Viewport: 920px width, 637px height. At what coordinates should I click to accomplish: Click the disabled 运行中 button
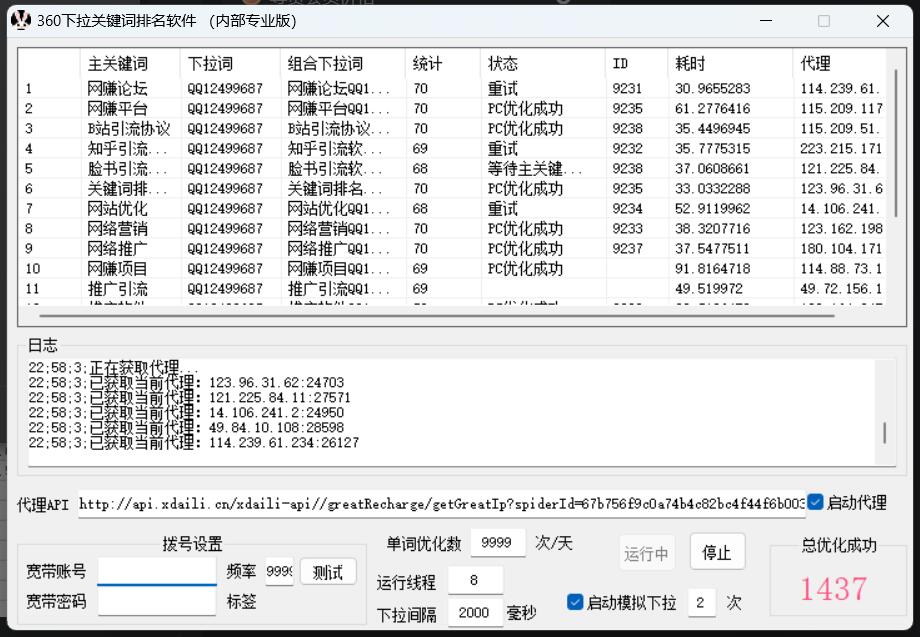(x=646, y=551)
